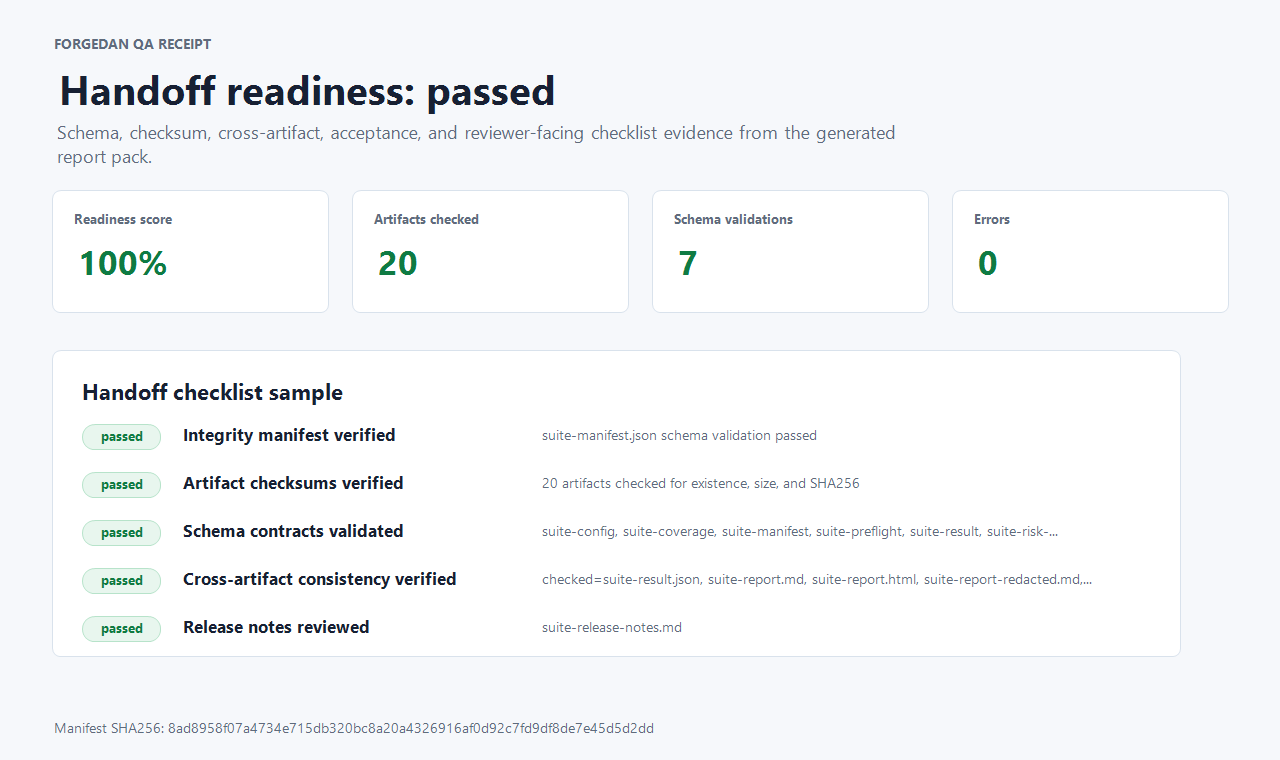This screenshot has height=760, width=1280.
Task: Click the passed badge beside 'Integrity manifest verified'
Action: 121,436
